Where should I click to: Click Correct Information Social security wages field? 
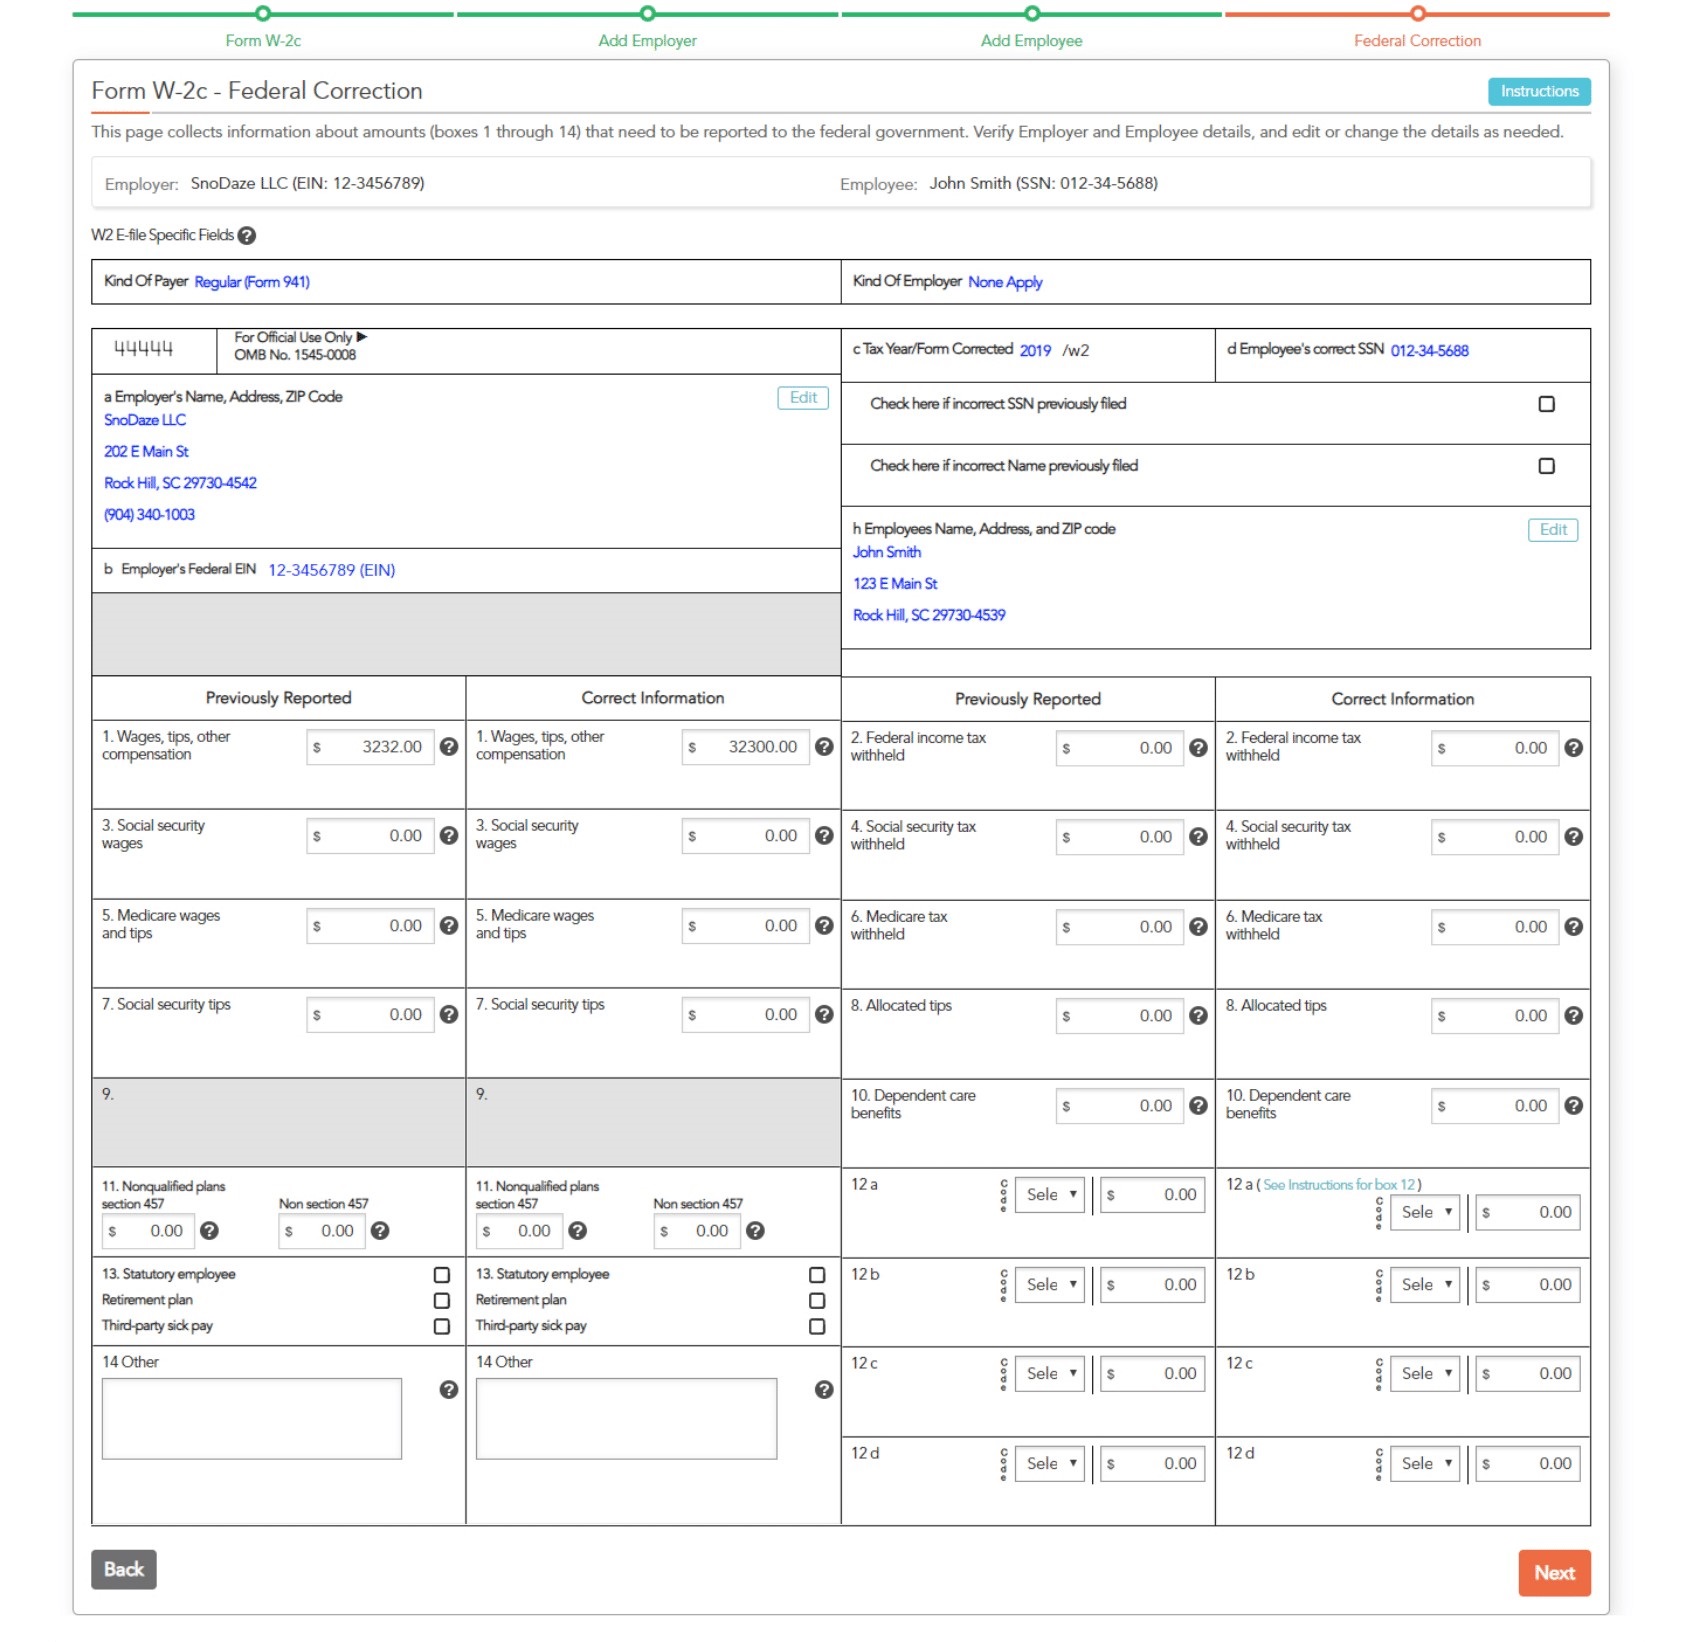(746, 836)
